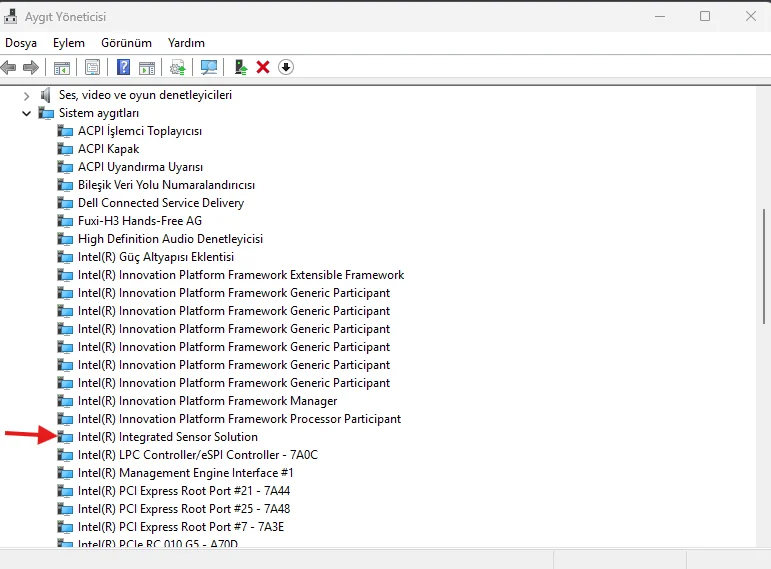Maximize the Aygıt Yöneticisi window

pyautogui.click(x=705, y=16)
